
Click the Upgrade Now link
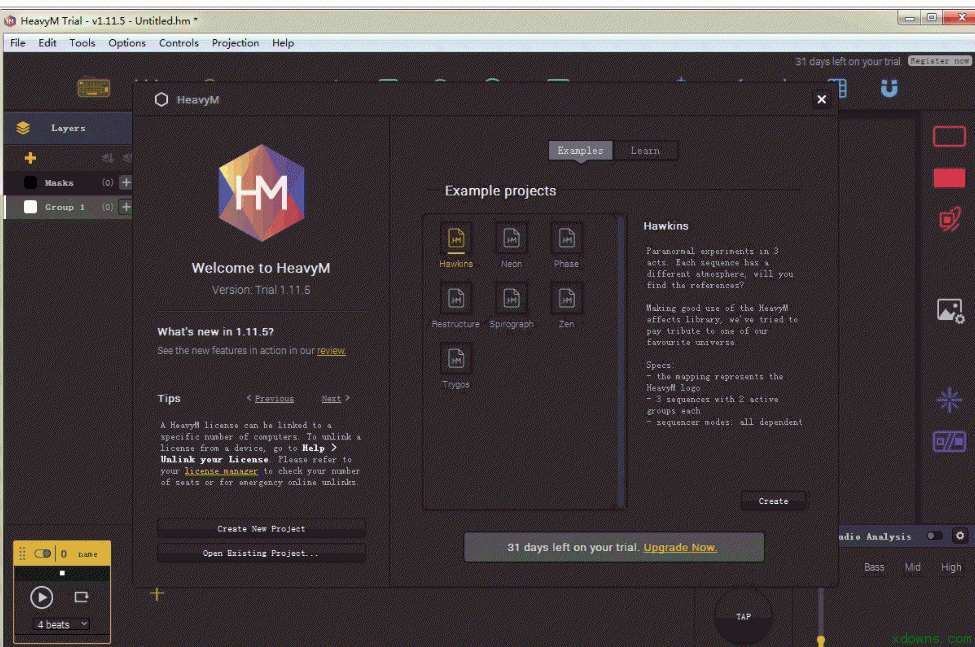click(680, 547)
